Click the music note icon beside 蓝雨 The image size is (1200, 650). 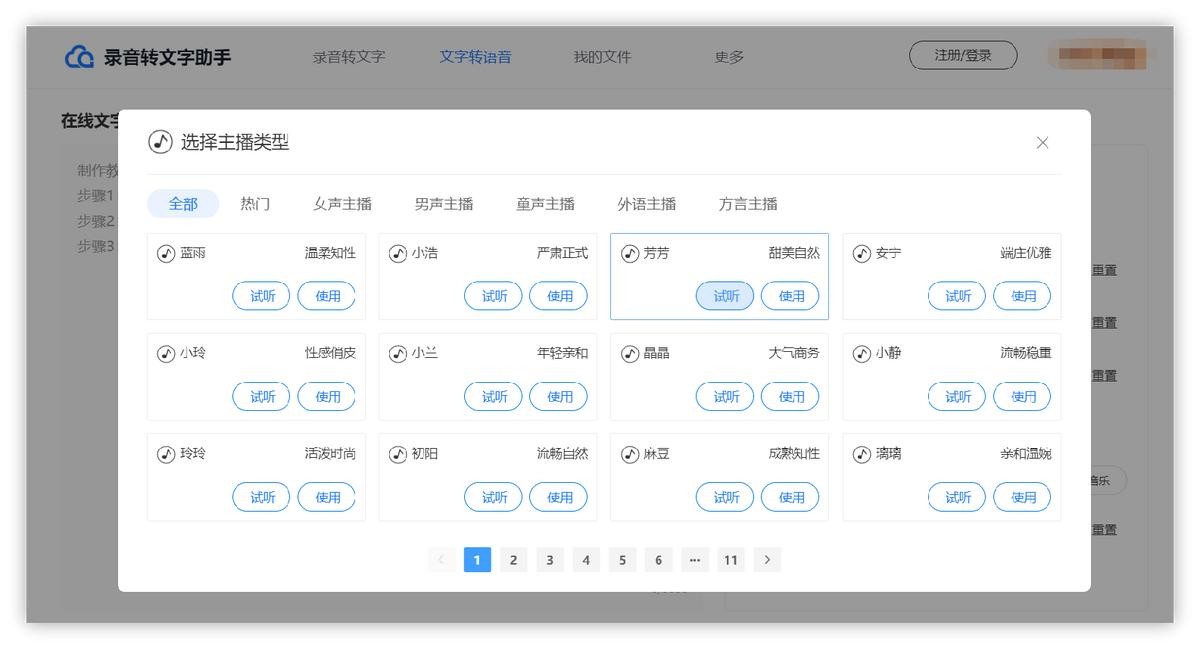[166, 254]
